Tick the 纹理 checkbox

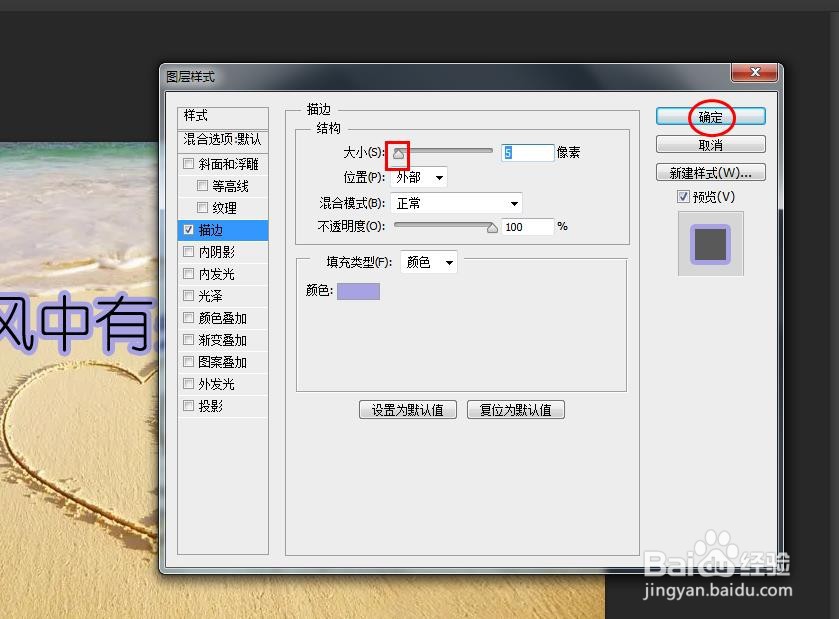pos(202,208)
